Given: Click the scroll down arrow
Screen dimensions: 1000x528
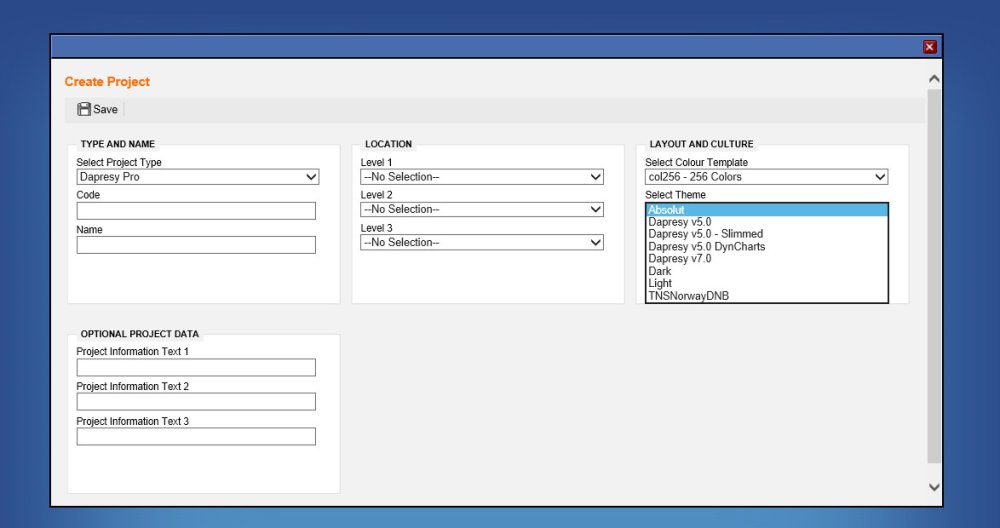Looking at the screenshot, I should (x=934, y=487).
